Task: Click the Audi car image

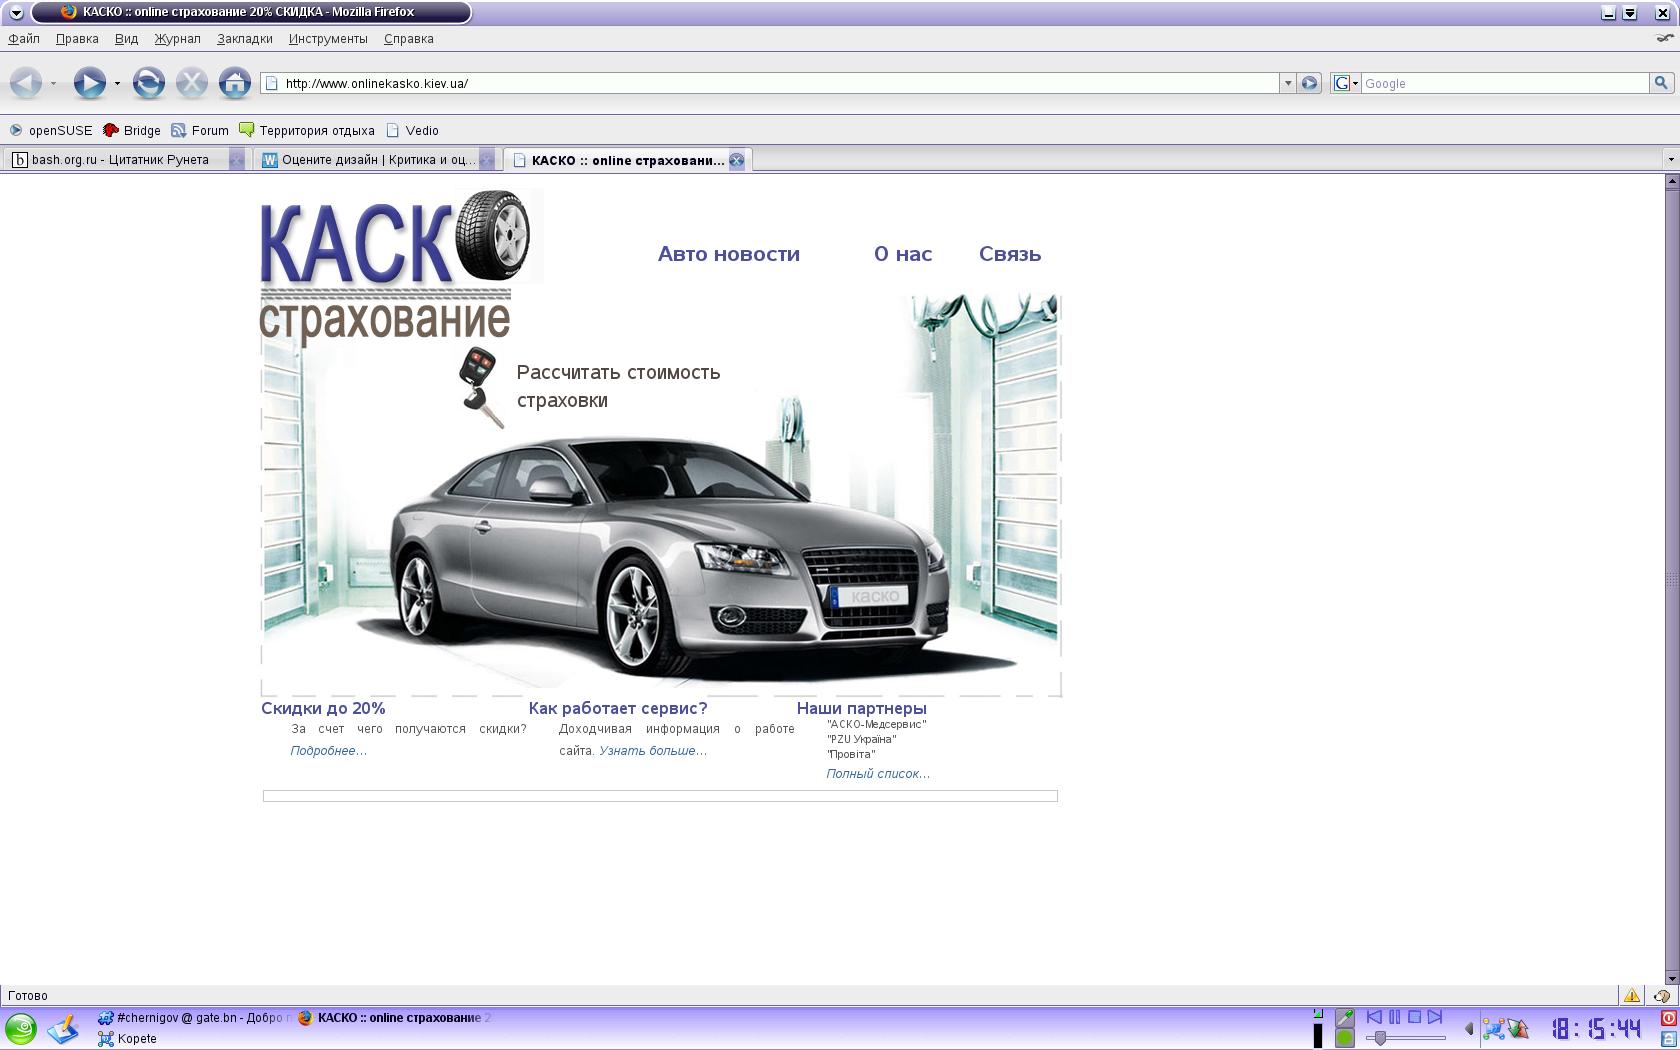Action: tap(668, 560)
